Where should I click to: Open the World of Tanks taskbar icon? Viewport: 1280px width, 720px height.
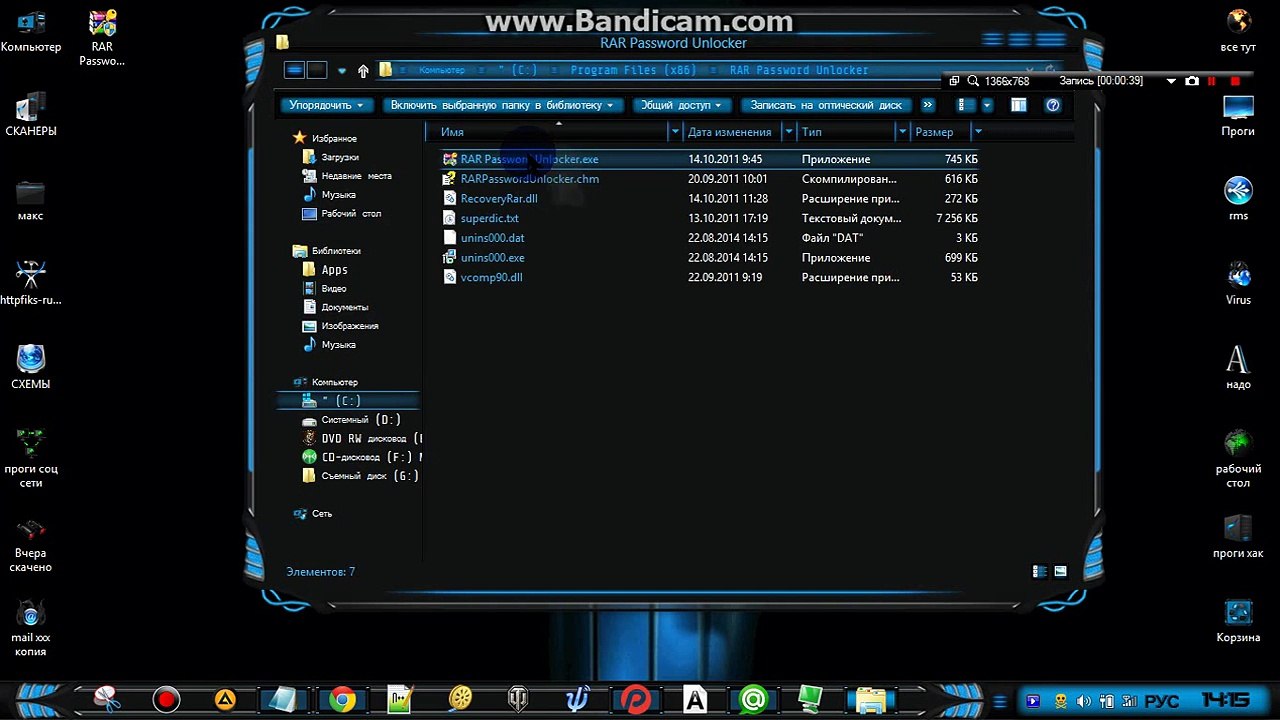518,699
